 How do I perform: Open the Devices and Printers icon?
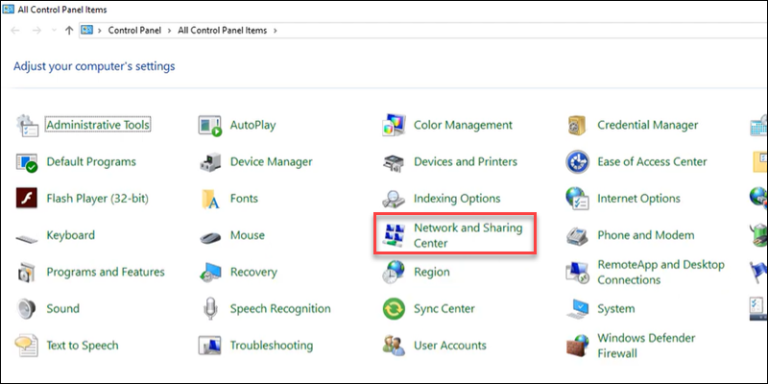point(394,162)
